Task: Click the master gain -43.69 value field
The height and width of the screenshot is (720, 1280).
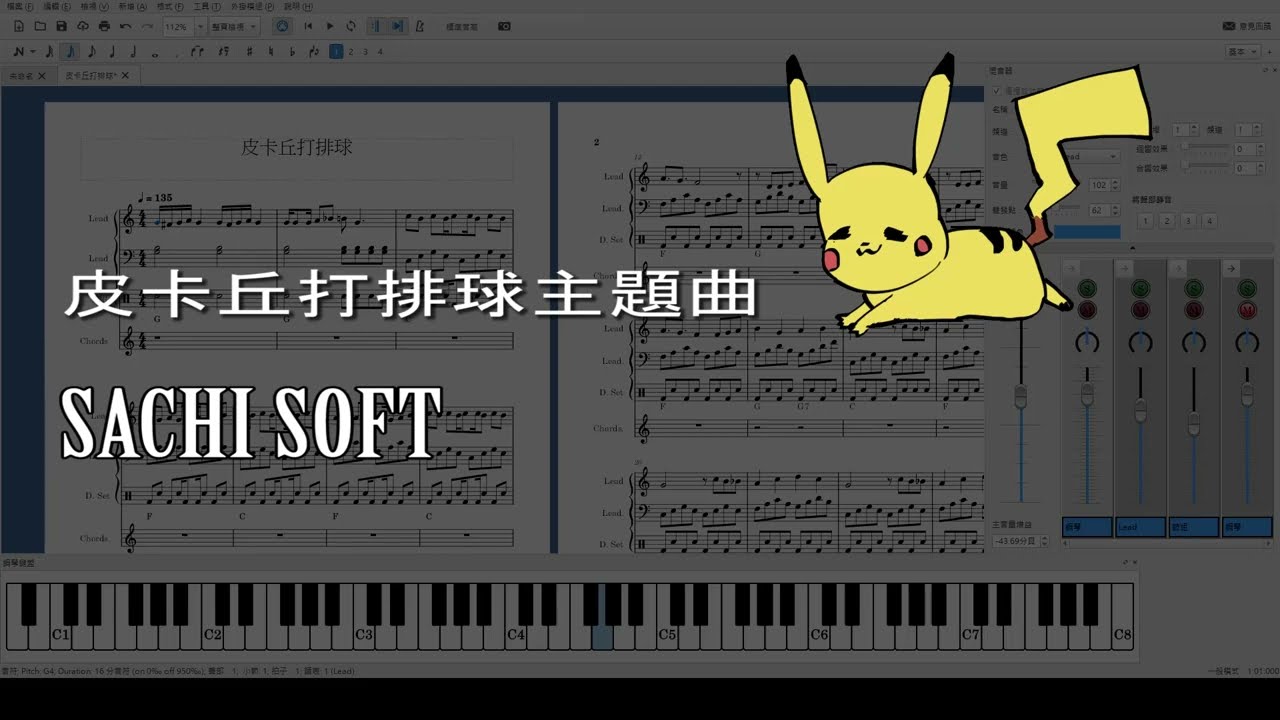Action: coord(1020,541)
